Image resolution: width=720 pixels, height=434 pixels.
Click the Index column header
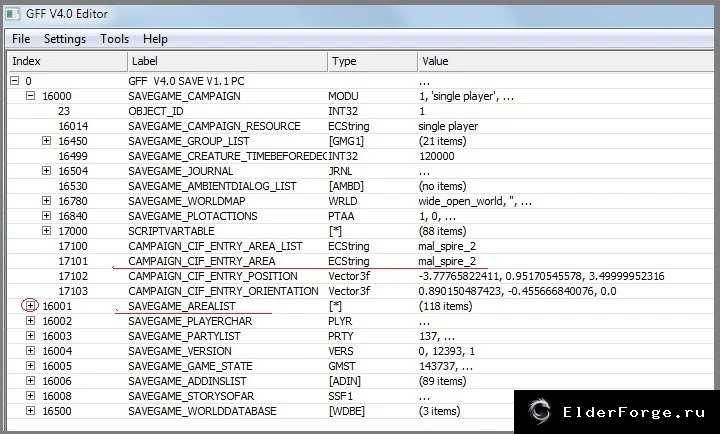68,61
